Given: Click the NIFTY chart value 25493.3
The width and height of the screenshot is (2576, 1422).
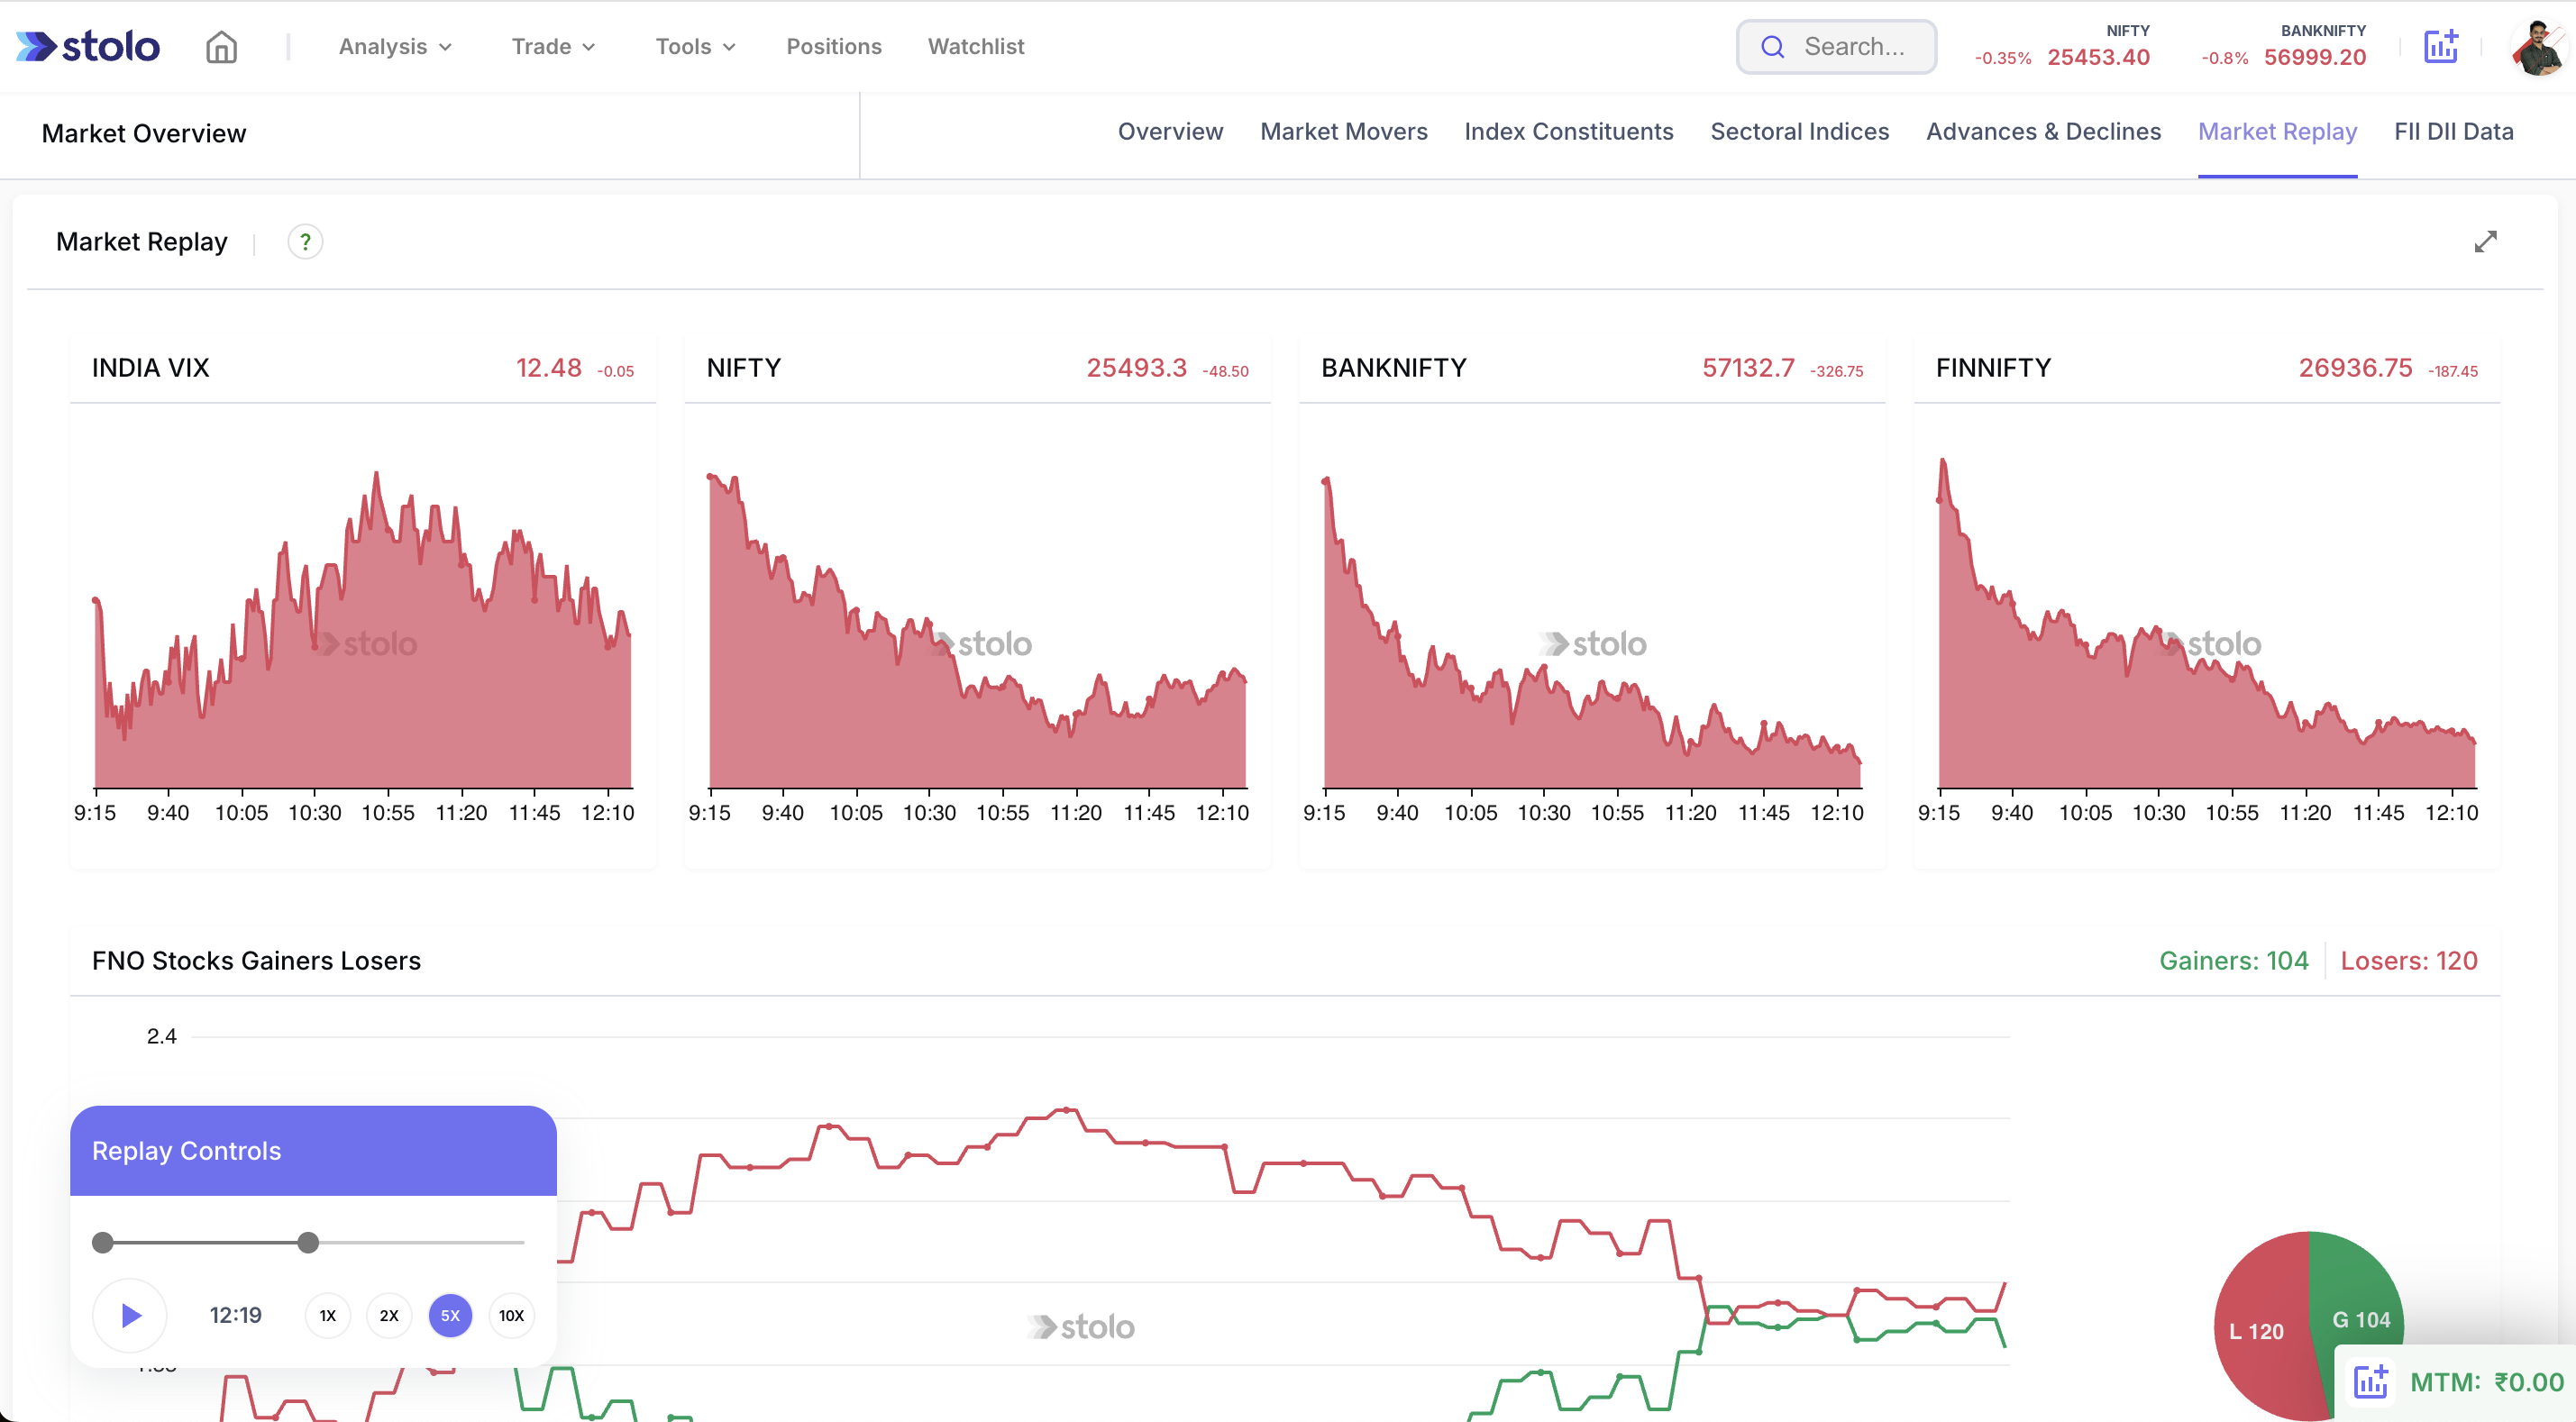Looking at the screenshot, I should (x=1136, y=368).
